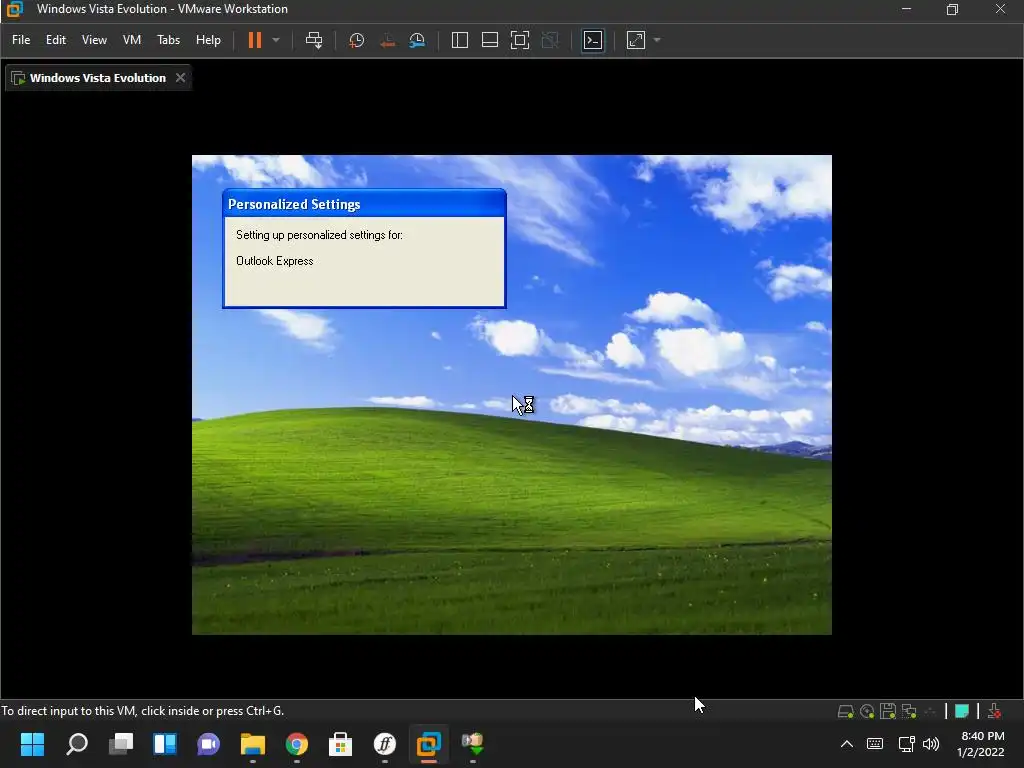Image resolution: width=1024 pixels, height=768 pixels.
Task: Click the green arrow app on the taskbar
Action: (472, 744)
